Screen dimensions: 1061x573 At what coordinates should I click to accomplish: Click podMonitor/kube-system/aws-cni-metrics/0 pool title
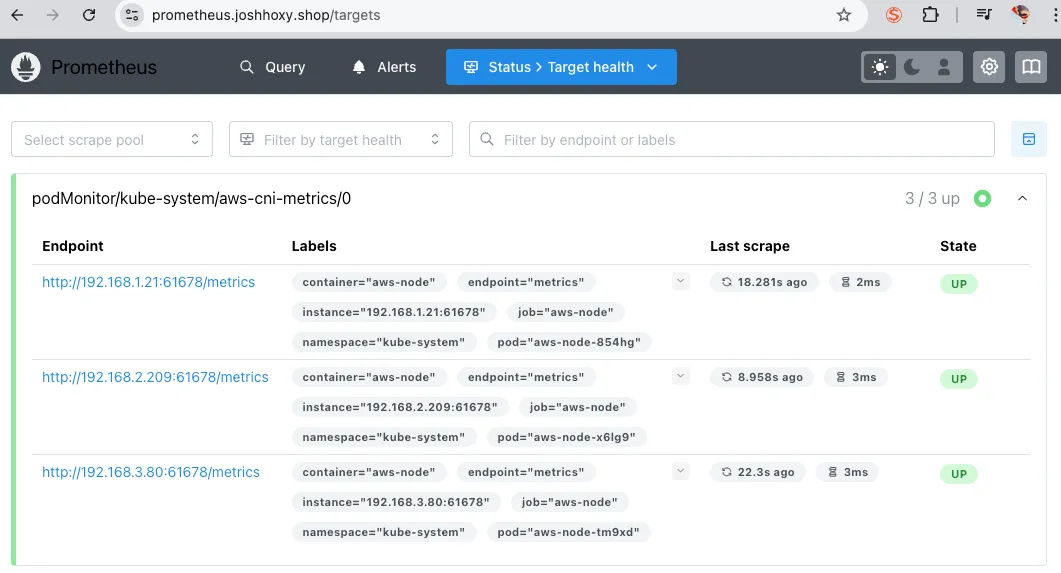click(191, 198)
